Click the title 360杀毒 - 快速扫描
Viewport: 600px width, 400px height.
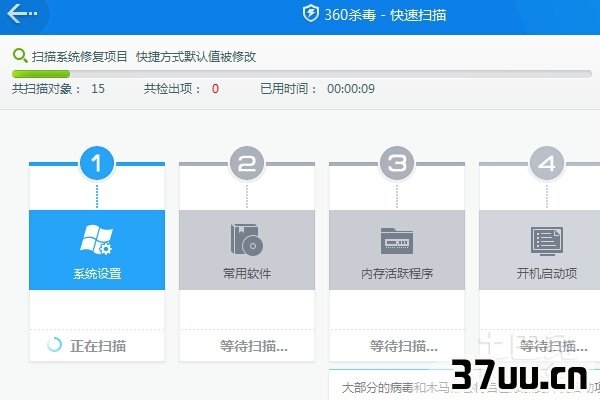(385, 15)
